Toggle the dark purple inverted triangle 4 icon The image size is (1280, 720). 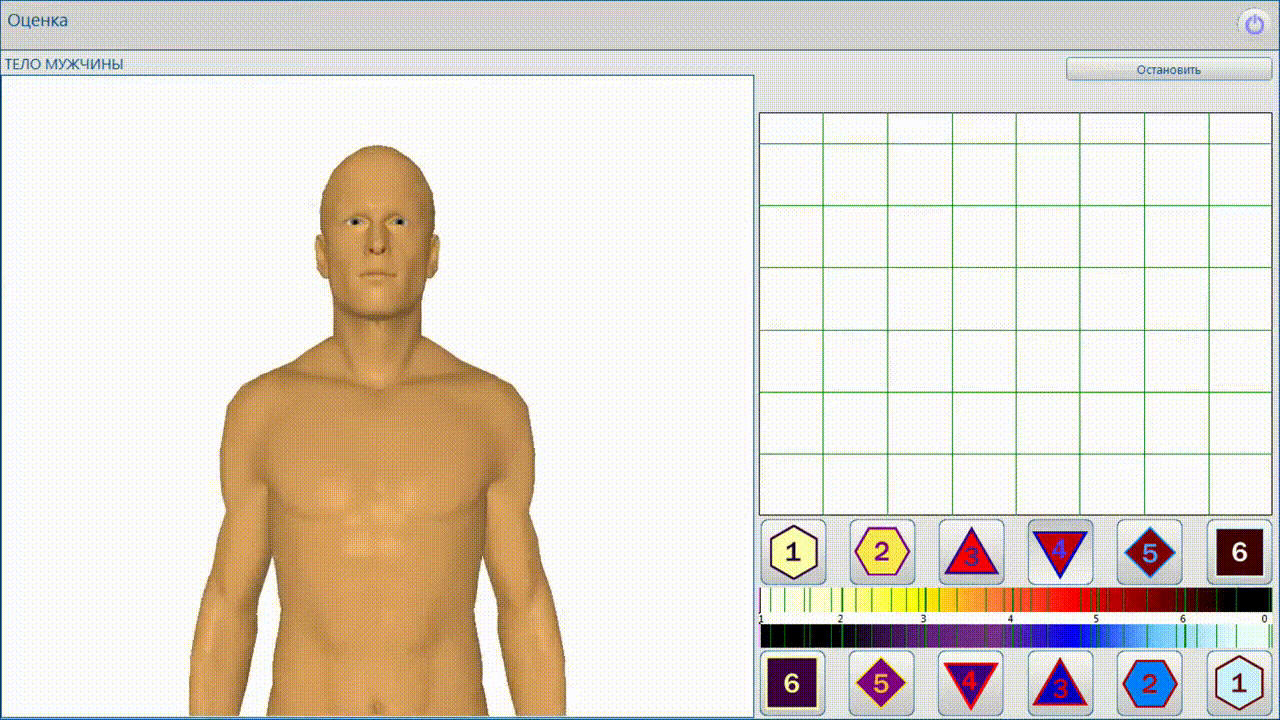971,683
